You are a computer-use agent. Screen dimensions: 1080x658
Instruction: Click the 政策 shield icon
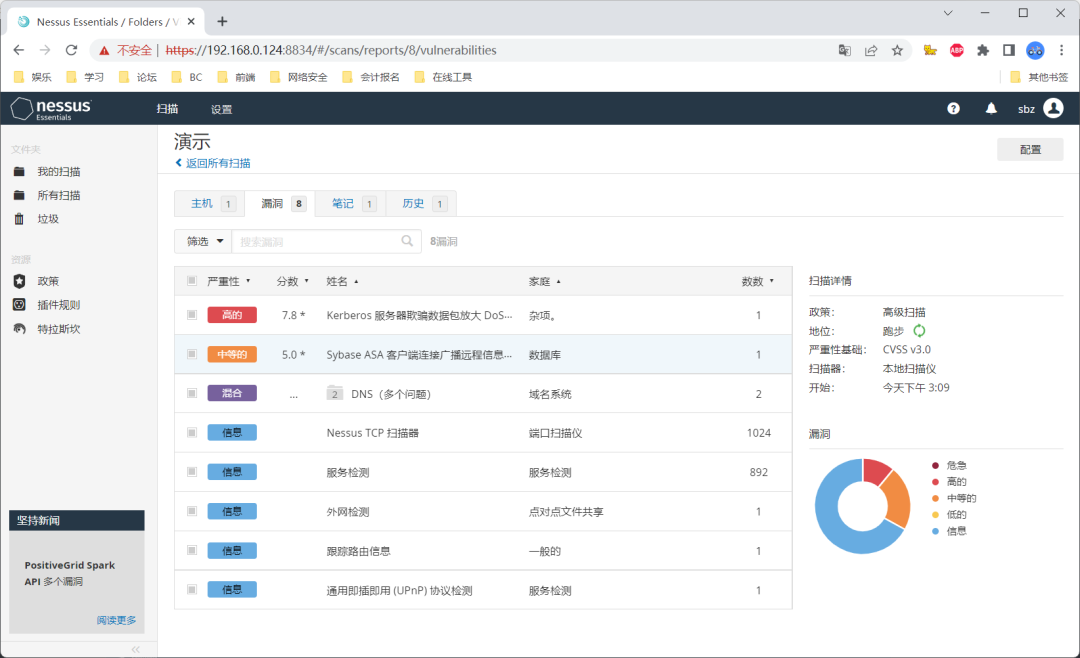(x=19, y=281)
